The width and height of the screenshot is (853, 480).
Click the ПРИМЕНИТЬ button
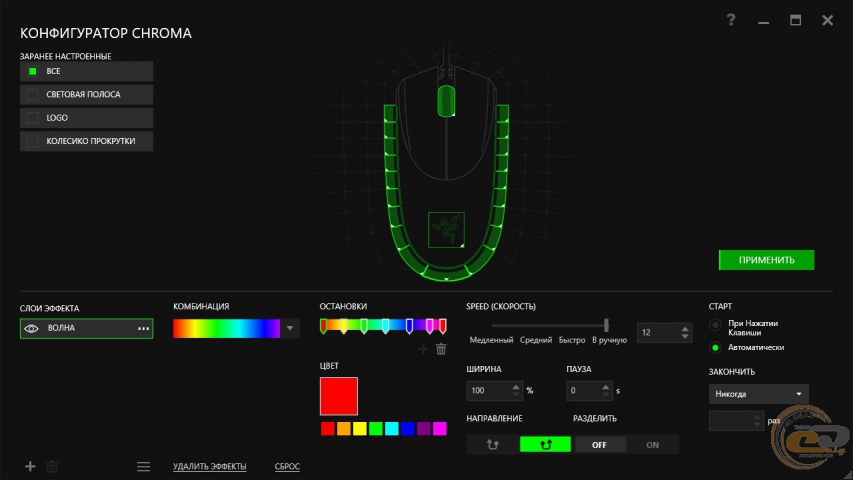(x=767, y=260)
